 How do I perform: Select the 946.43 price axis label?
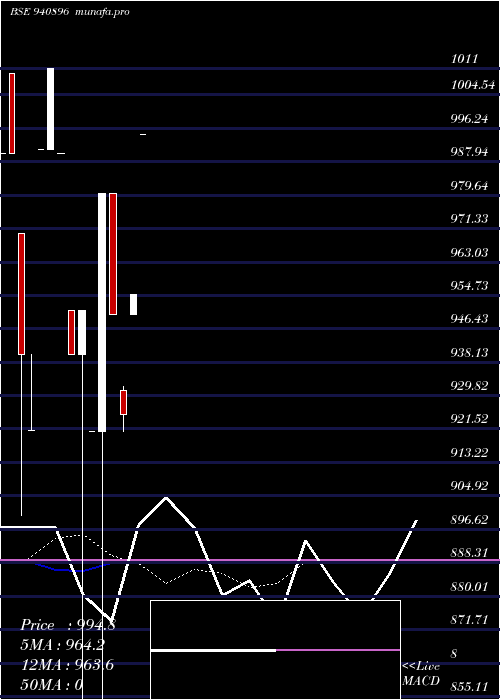coord(469,319)
